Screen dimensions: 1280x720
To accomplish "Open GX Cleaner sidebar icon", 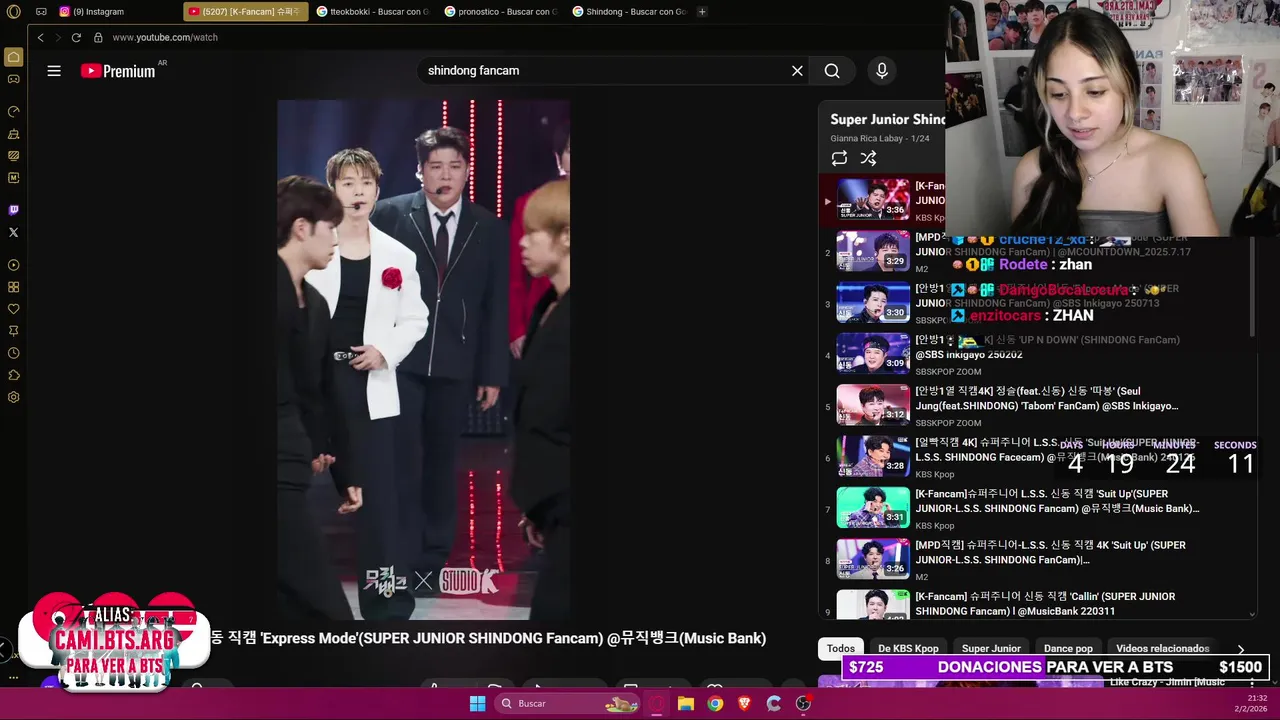I will click(x=13, y=134).
